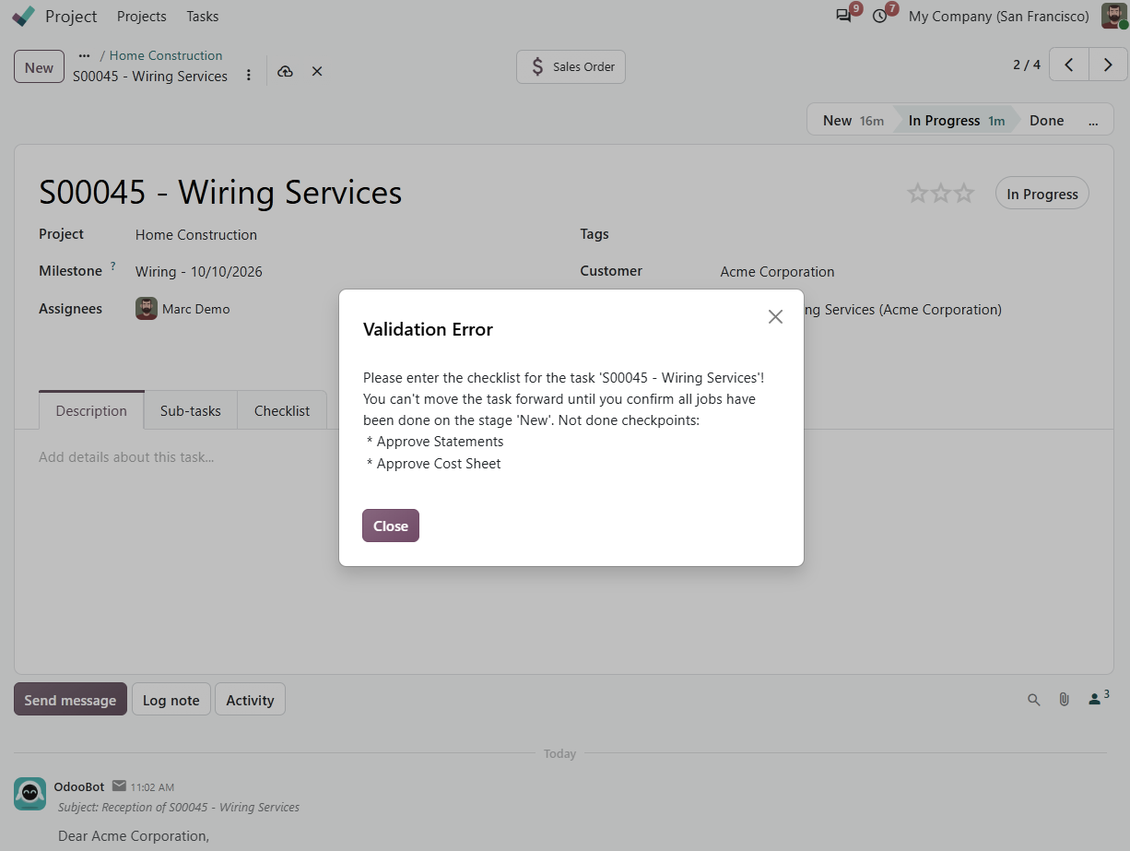This screenshot has height=851, width=1130.
Task: Click the Send message button
Action: tap(71, 700)
